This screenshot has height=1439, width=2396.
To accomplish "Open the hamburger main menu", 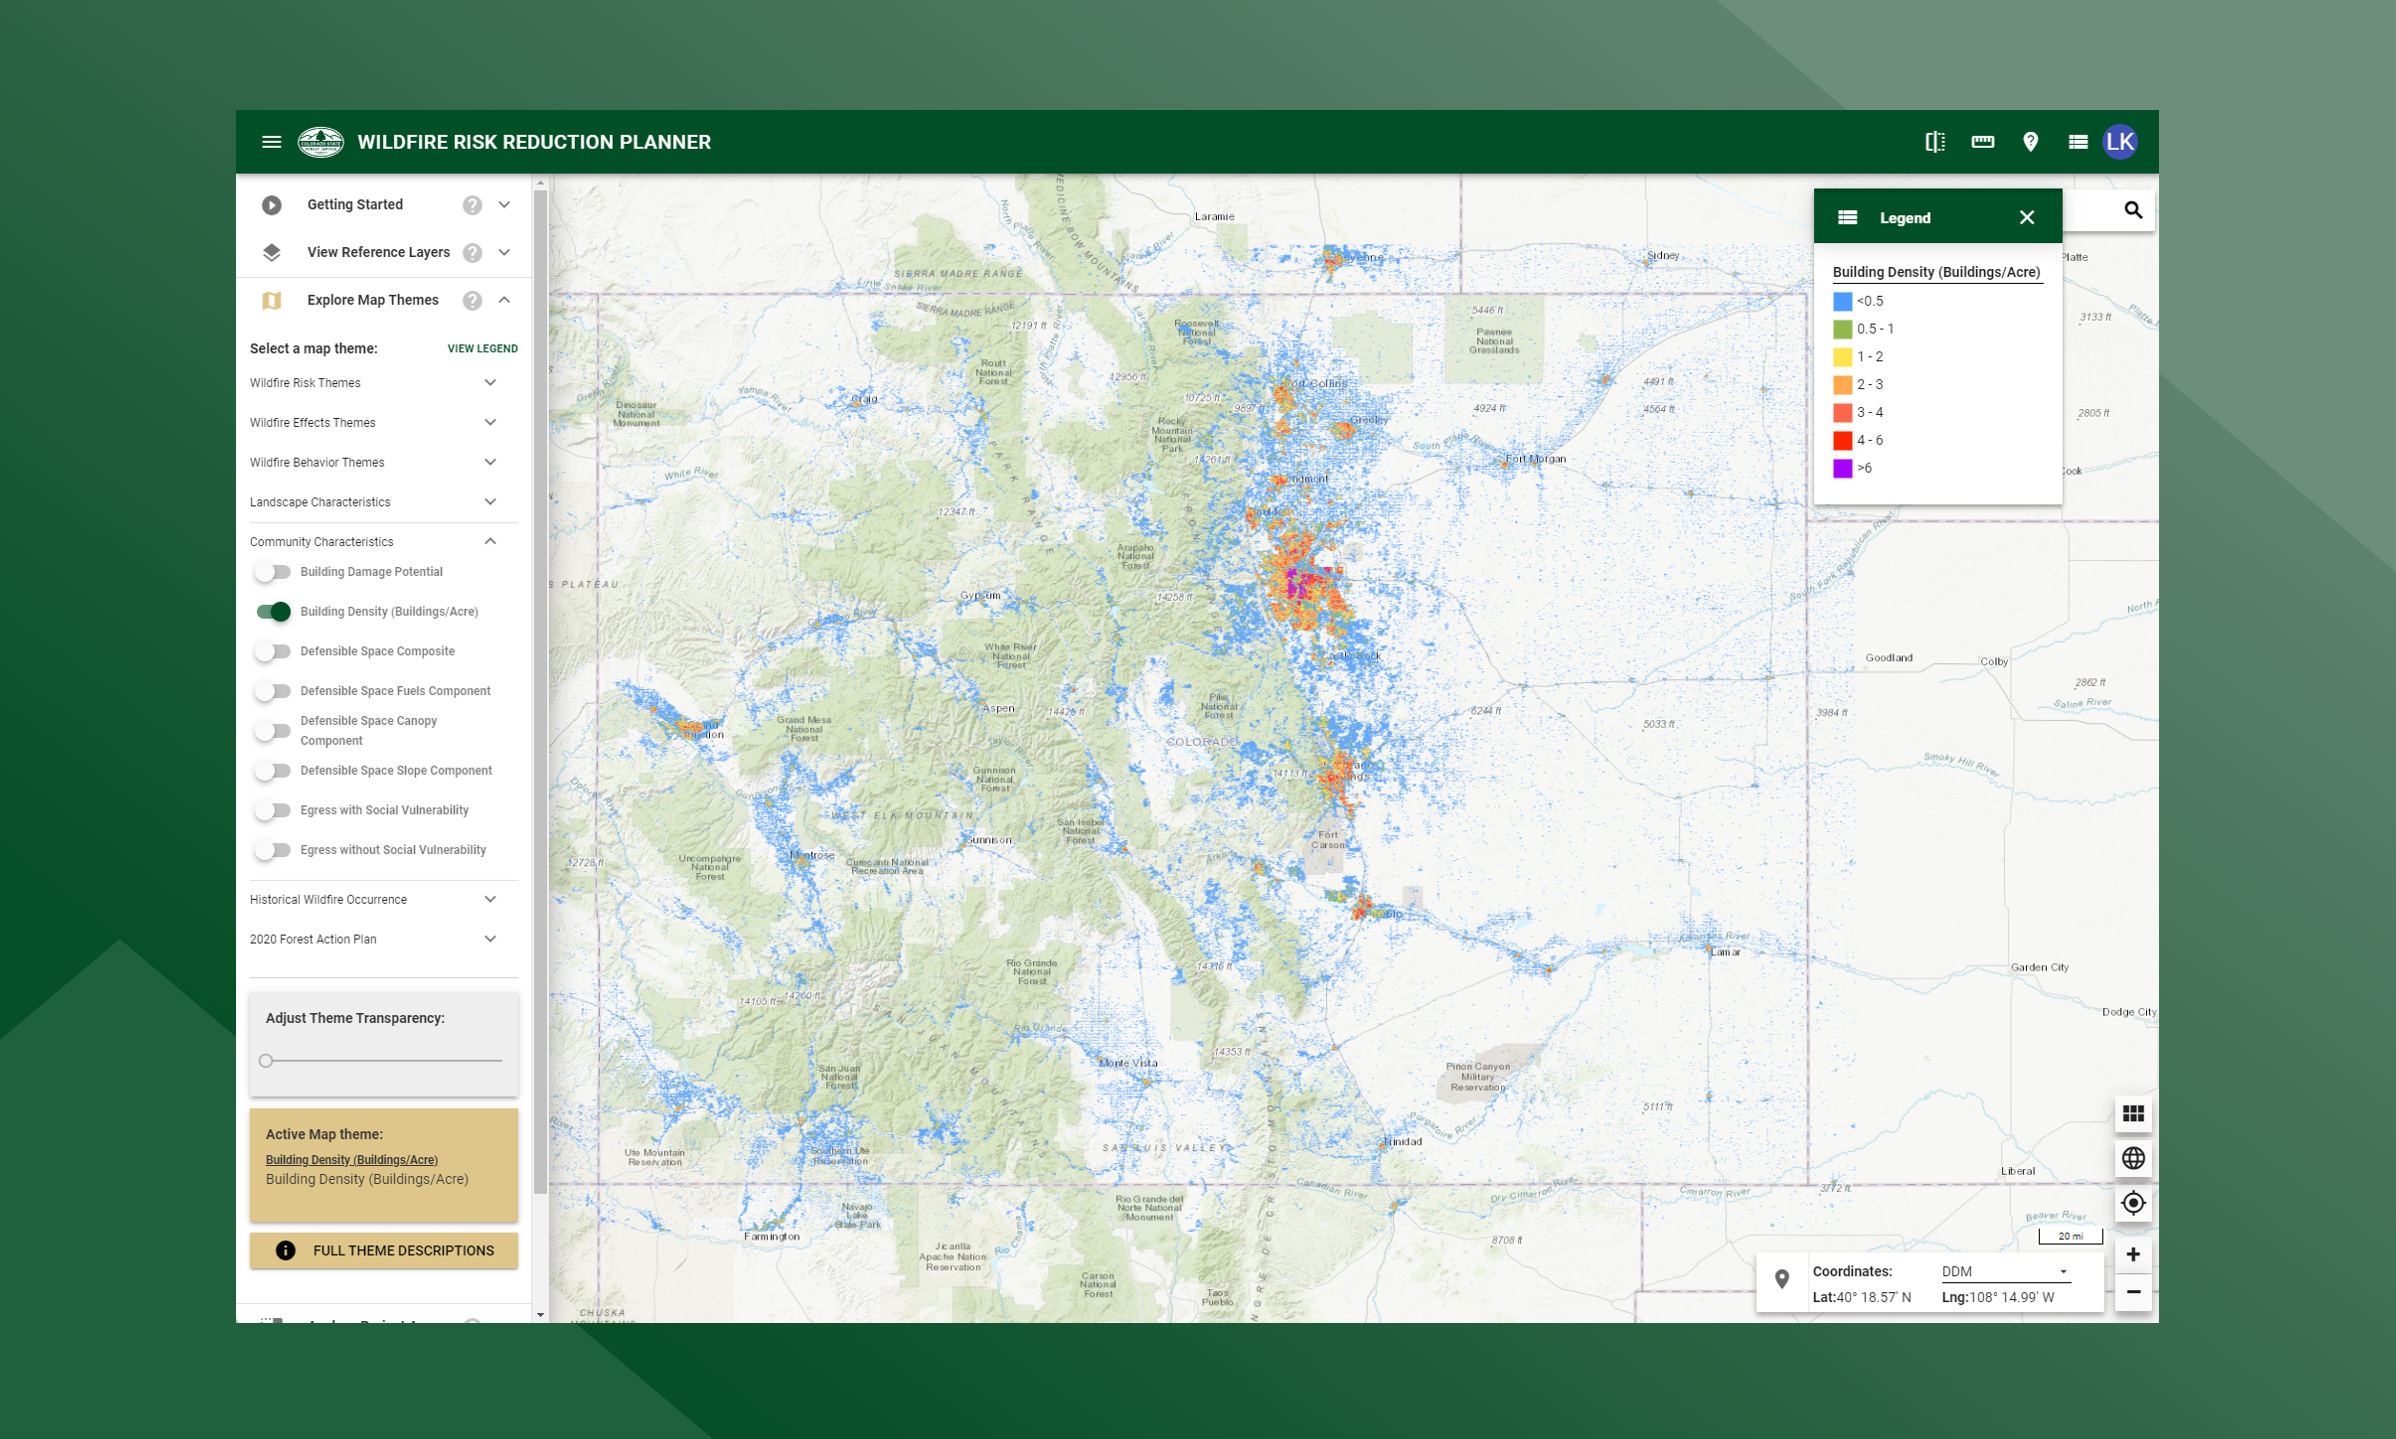I will pos(271,142).
